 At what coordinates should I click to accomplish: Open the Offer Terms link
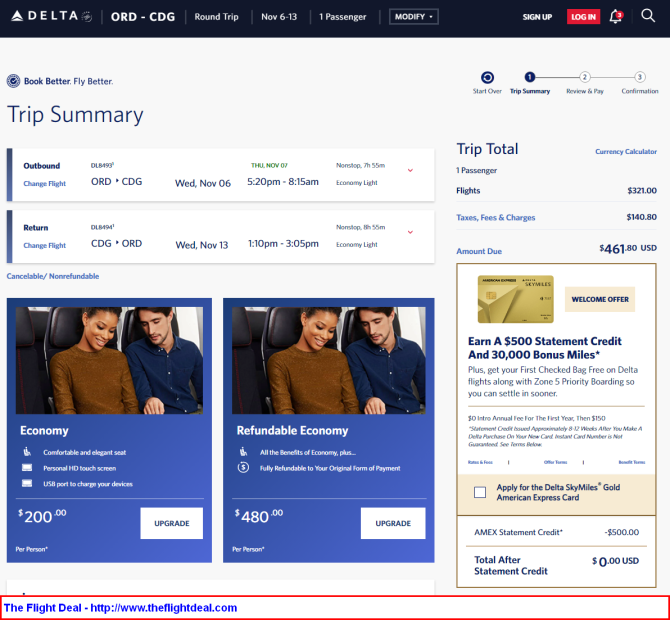(x=555, y=462)
